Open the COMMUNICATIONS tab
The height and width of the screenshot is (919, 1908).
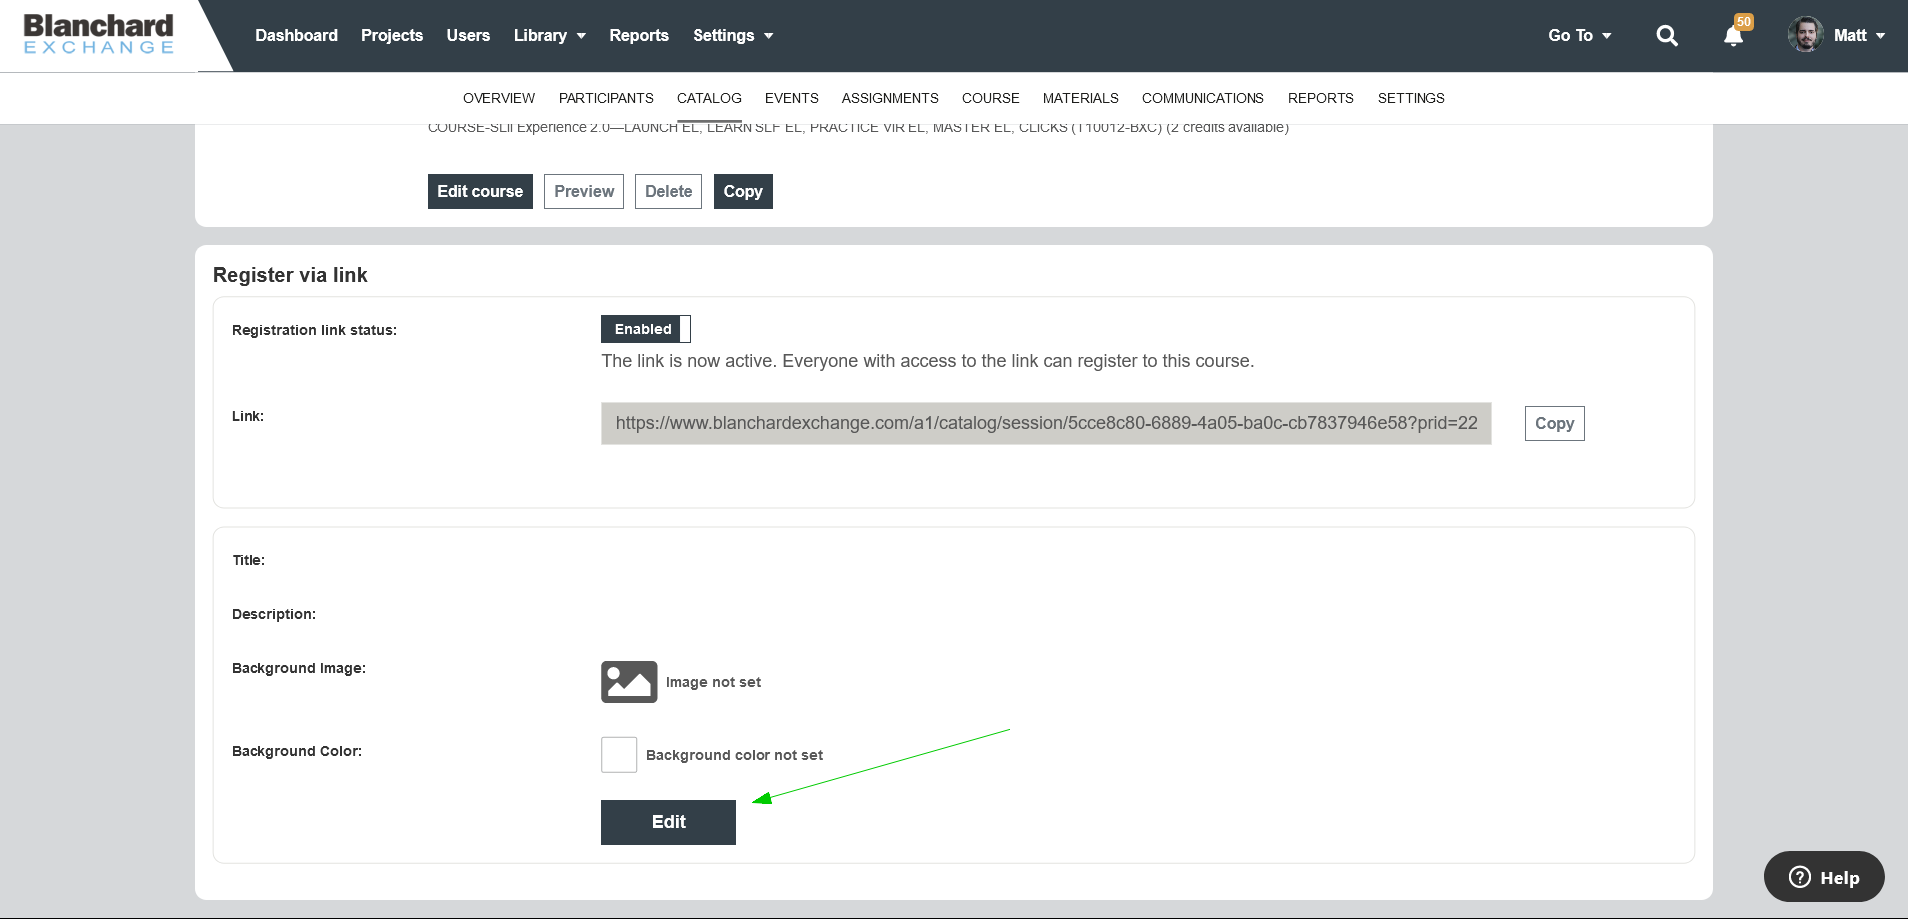coord(1201,98)
